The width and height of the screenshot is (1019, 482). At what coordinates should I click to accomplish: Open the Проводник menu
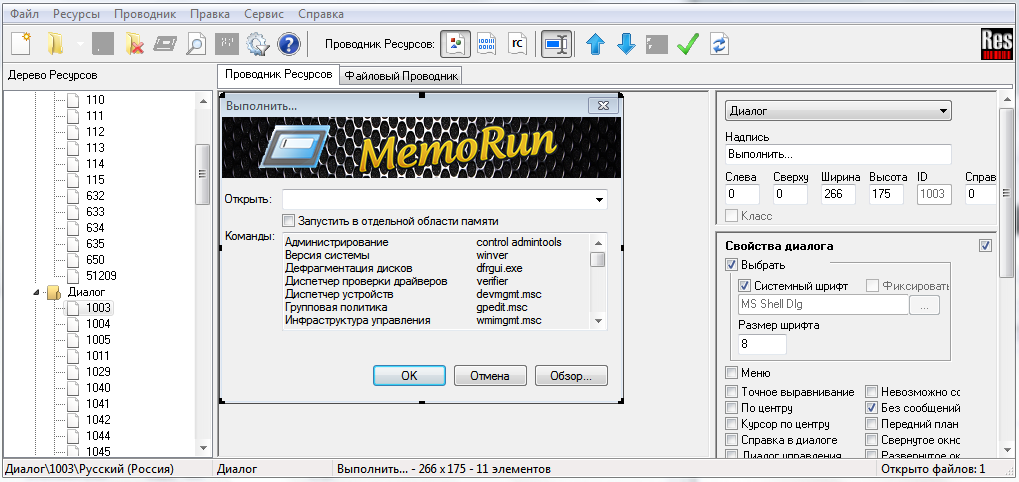[145, 14]
